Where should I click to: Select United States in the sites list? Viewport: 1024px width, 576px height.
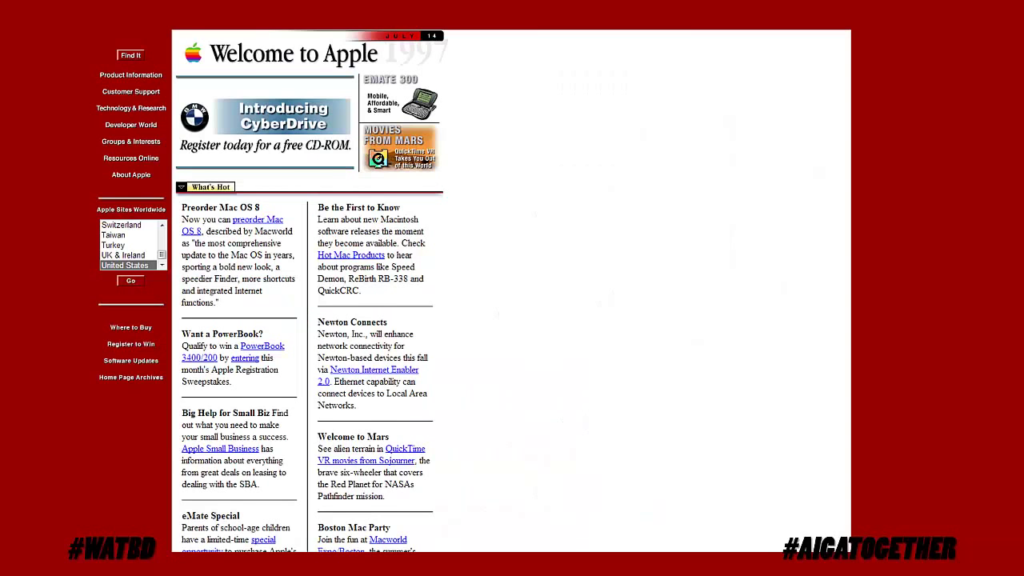click(x=129, y=266)
